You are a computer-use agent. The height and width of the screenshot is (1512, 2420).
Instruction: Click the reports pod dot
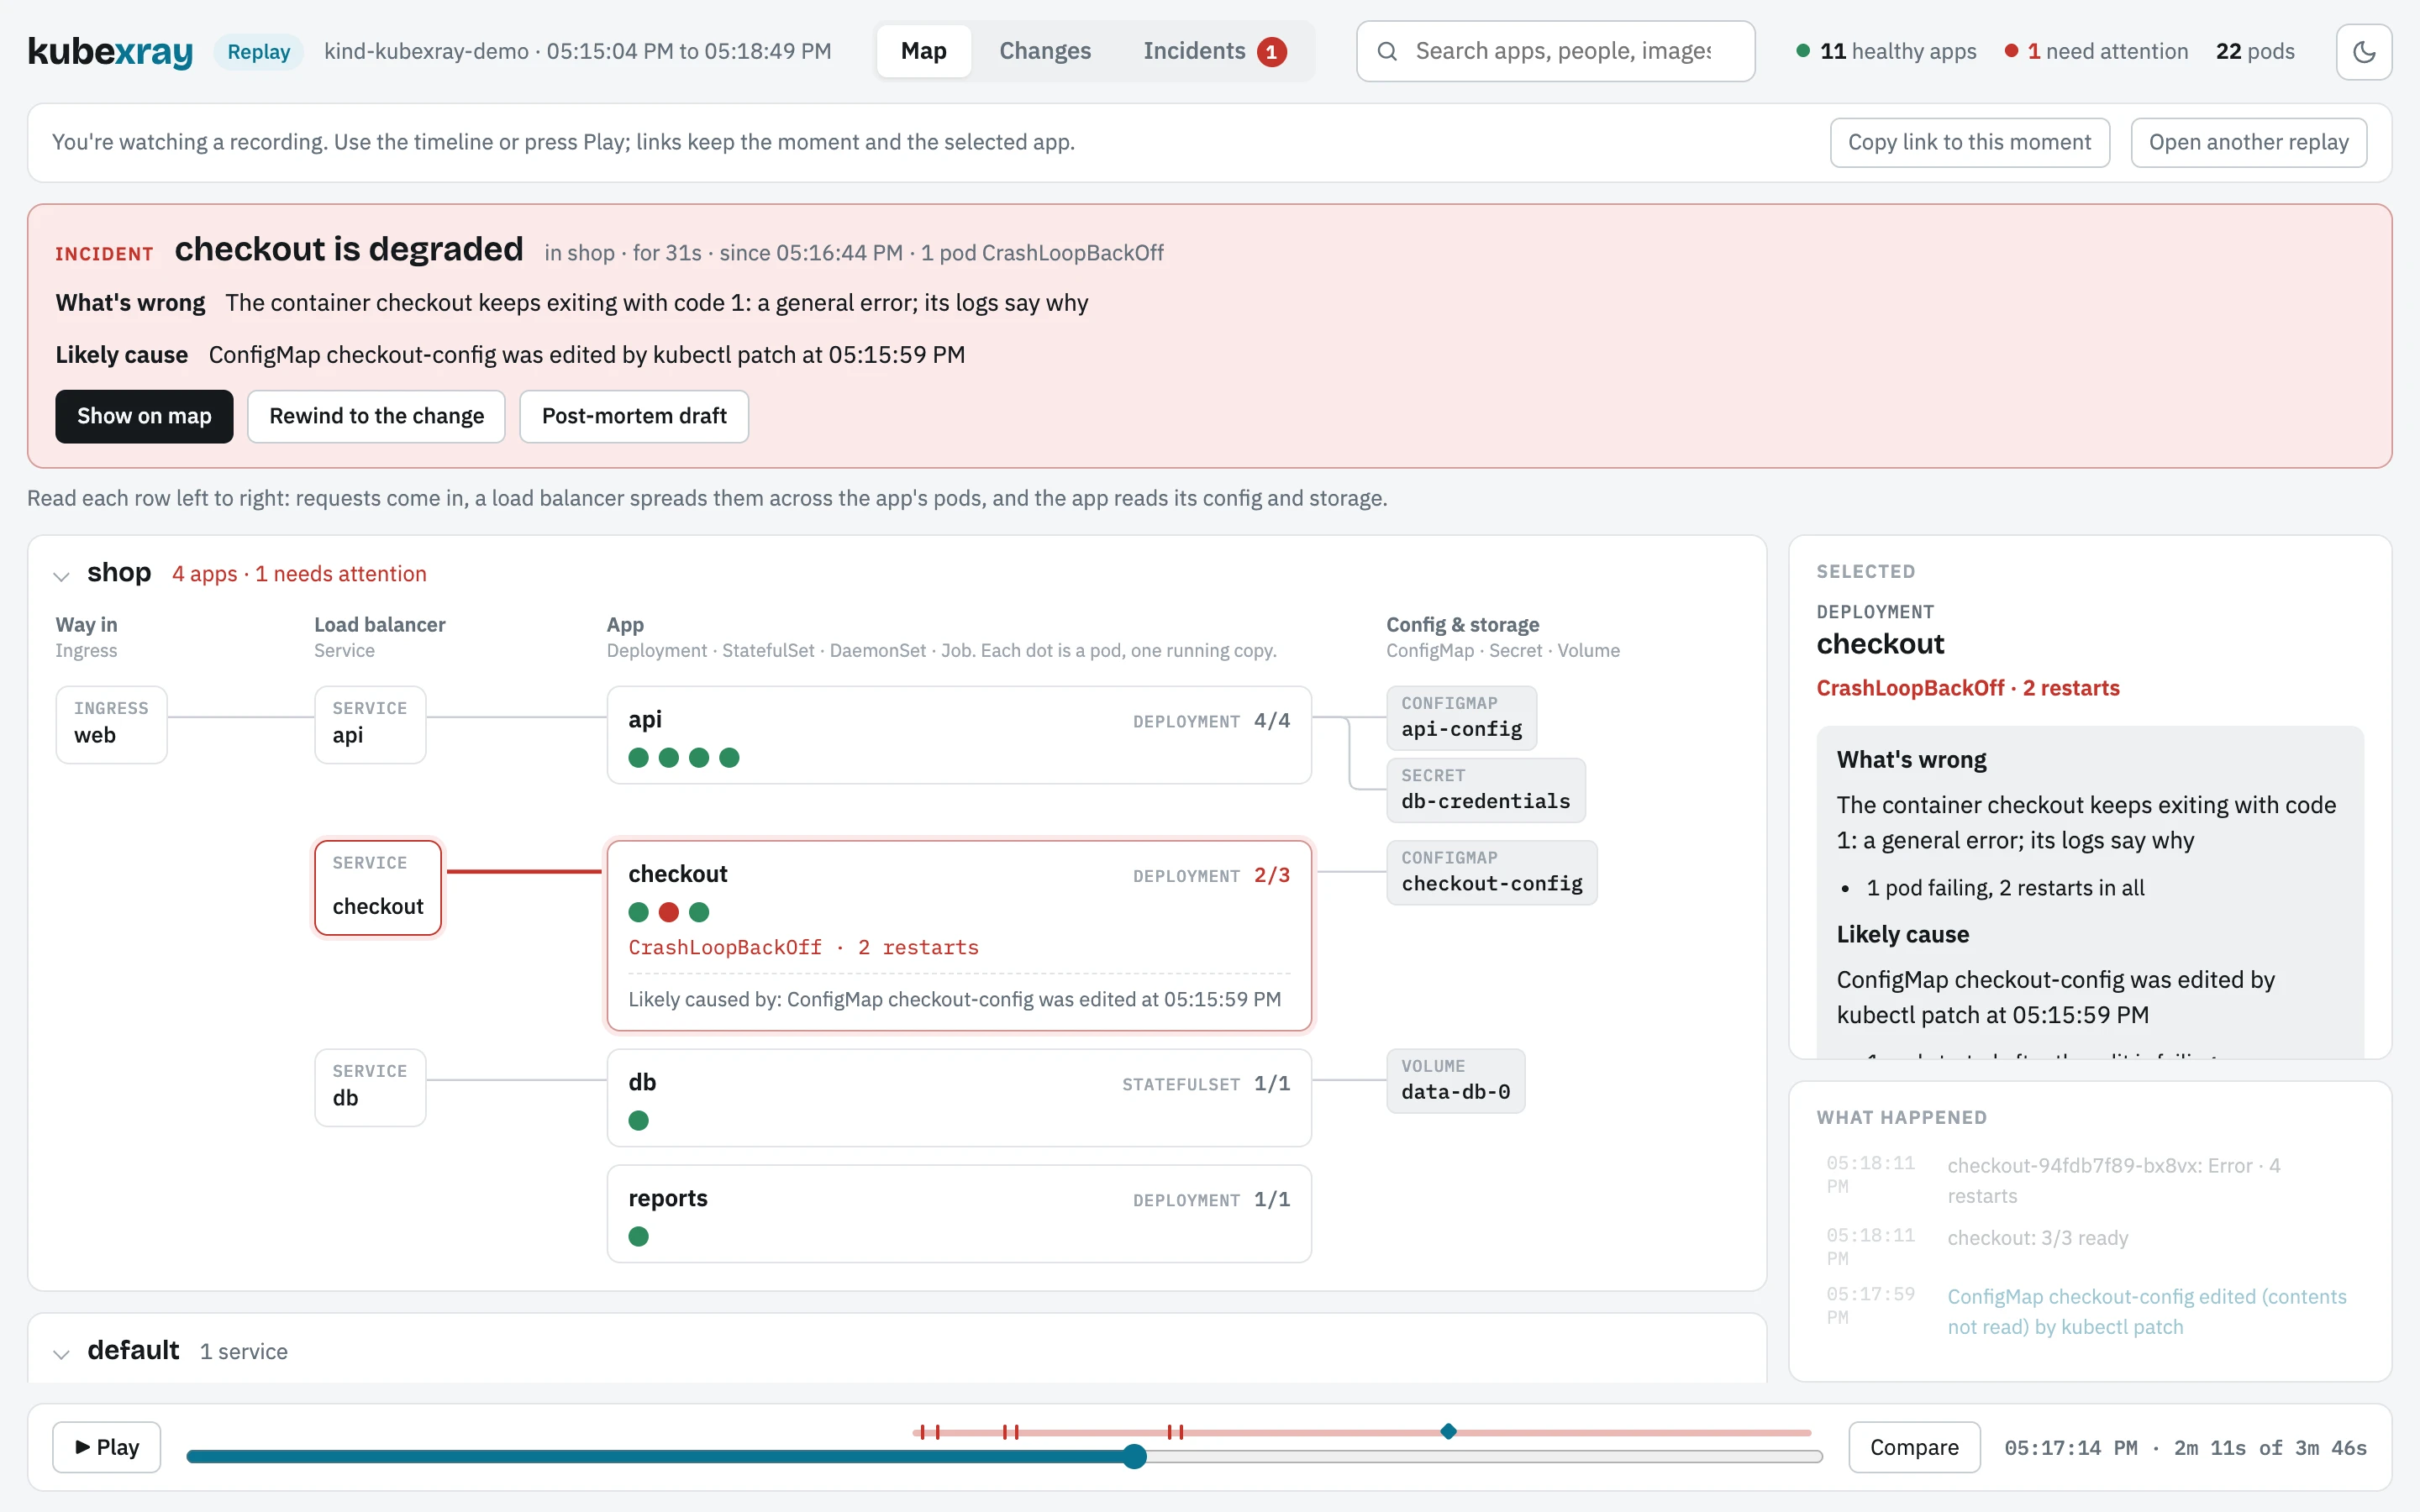tap(639, 1237)
